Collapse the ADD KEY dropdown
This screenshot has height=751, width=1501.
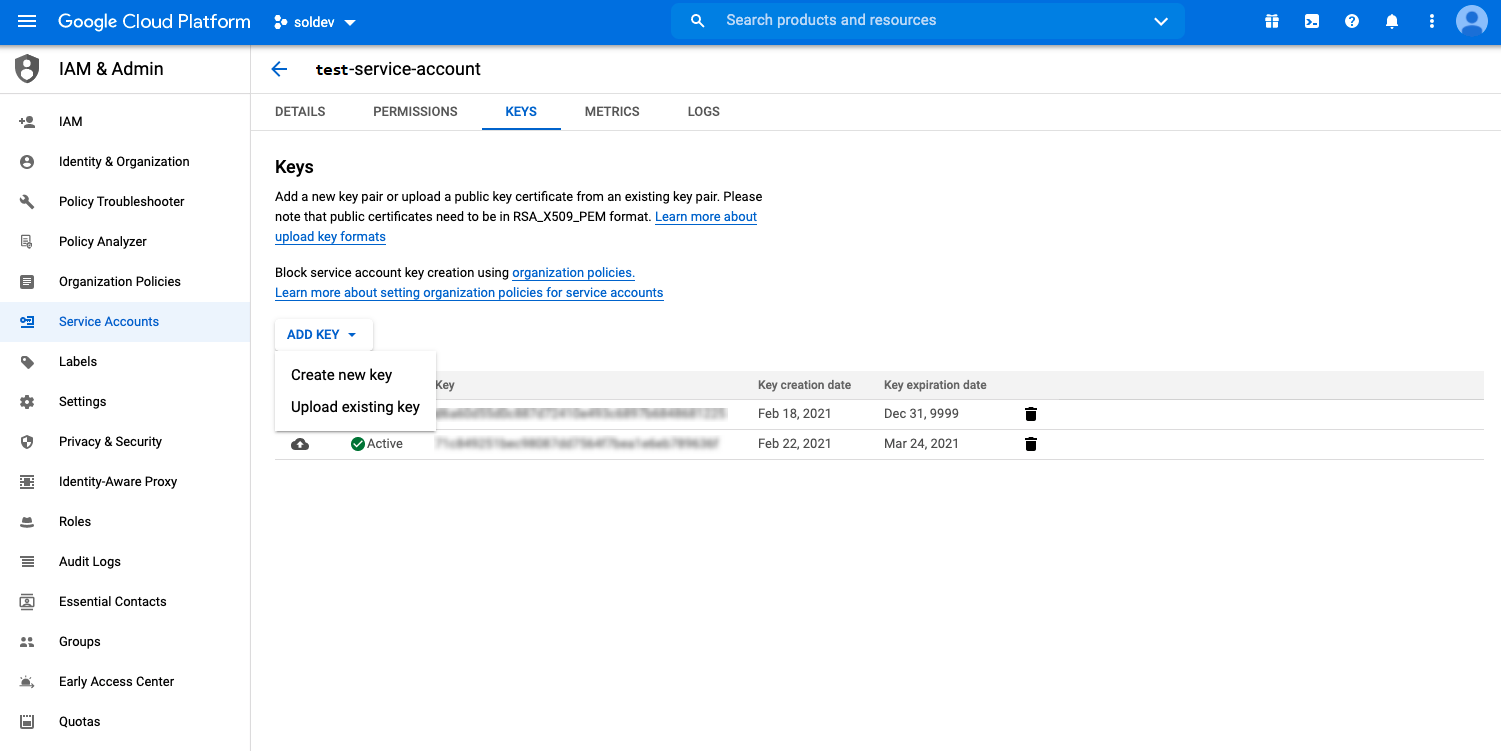tap(322, 335)
